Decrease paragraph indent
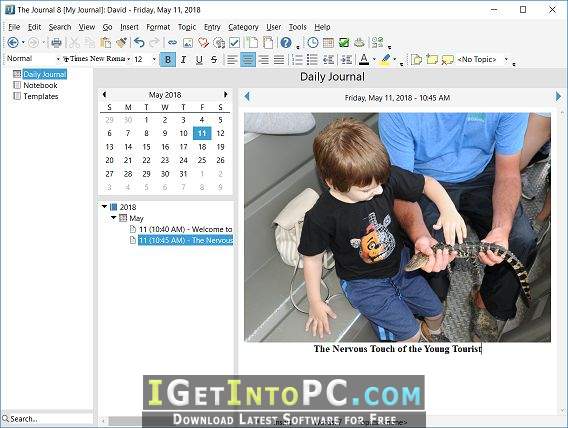Screen dimensions: 568x428 pos(328,59)
